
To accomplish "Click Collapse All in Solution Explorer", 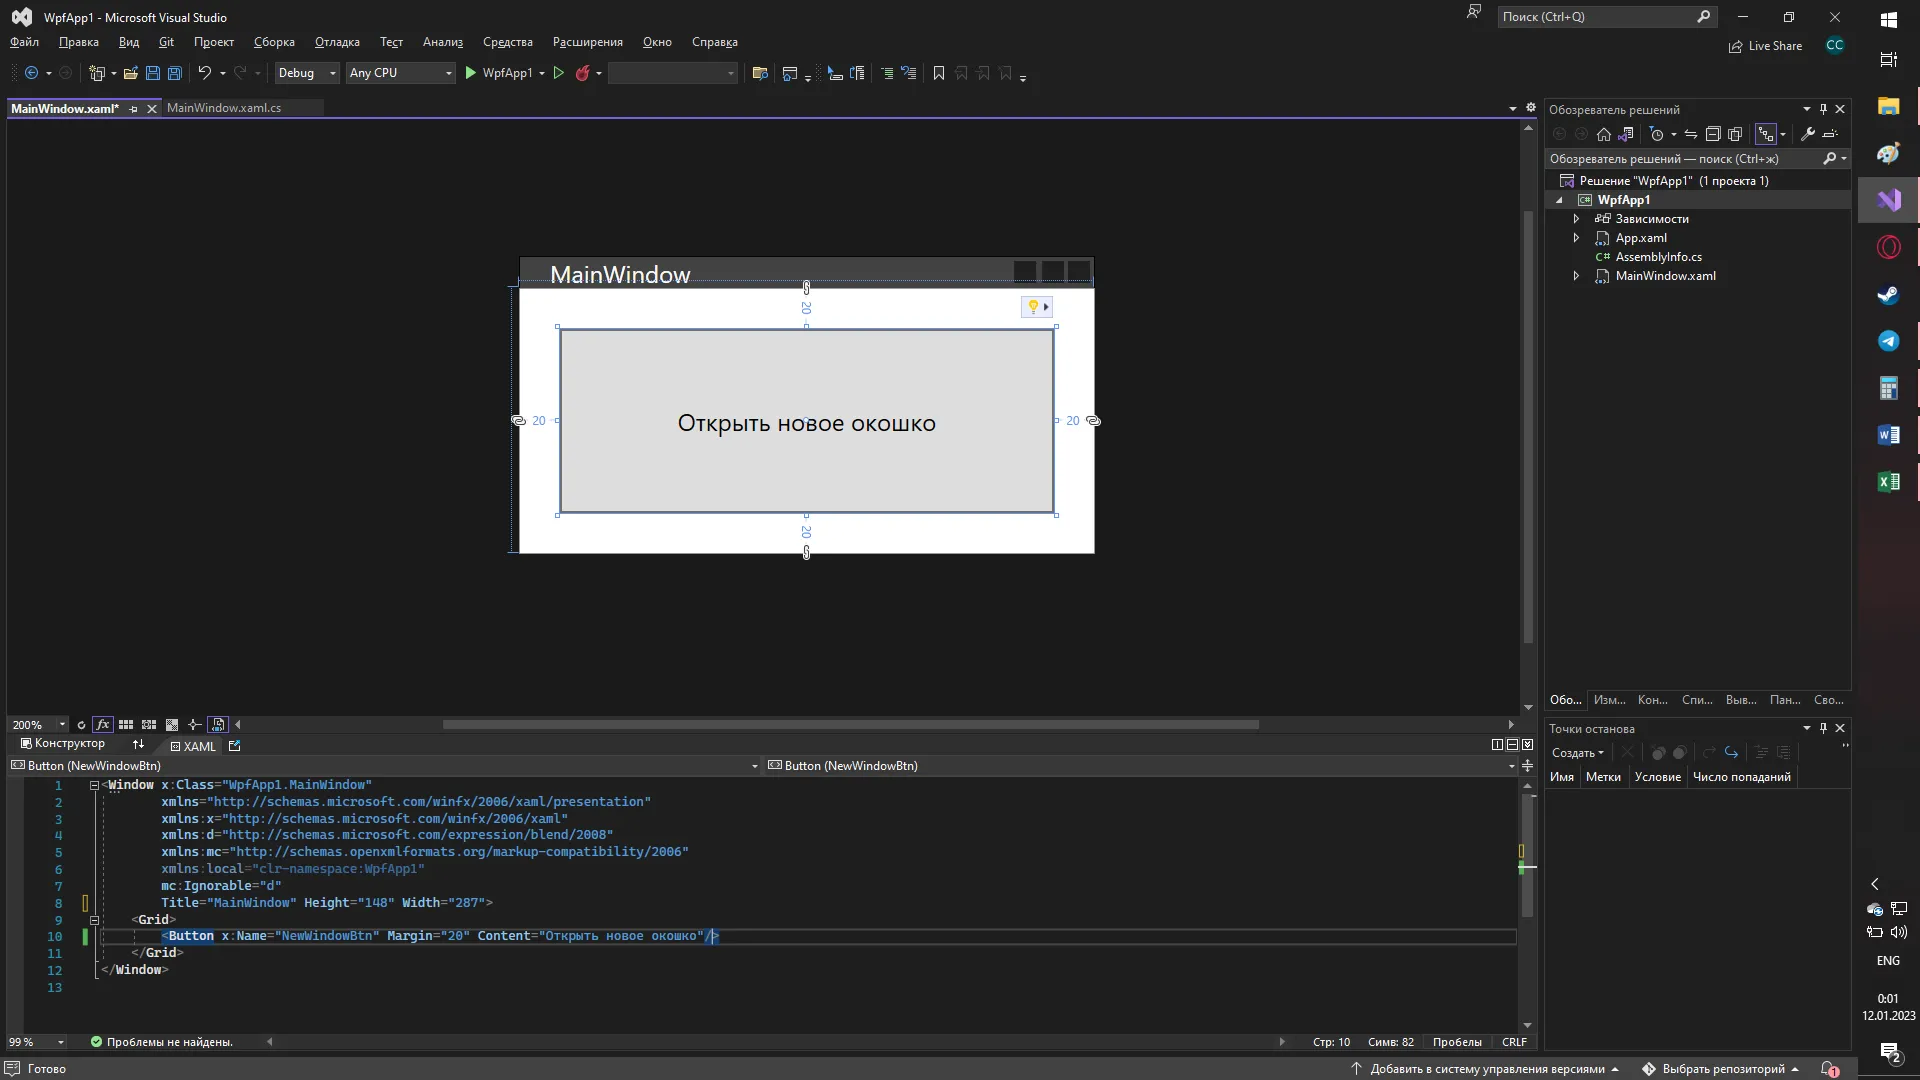I will (1713, 134).
